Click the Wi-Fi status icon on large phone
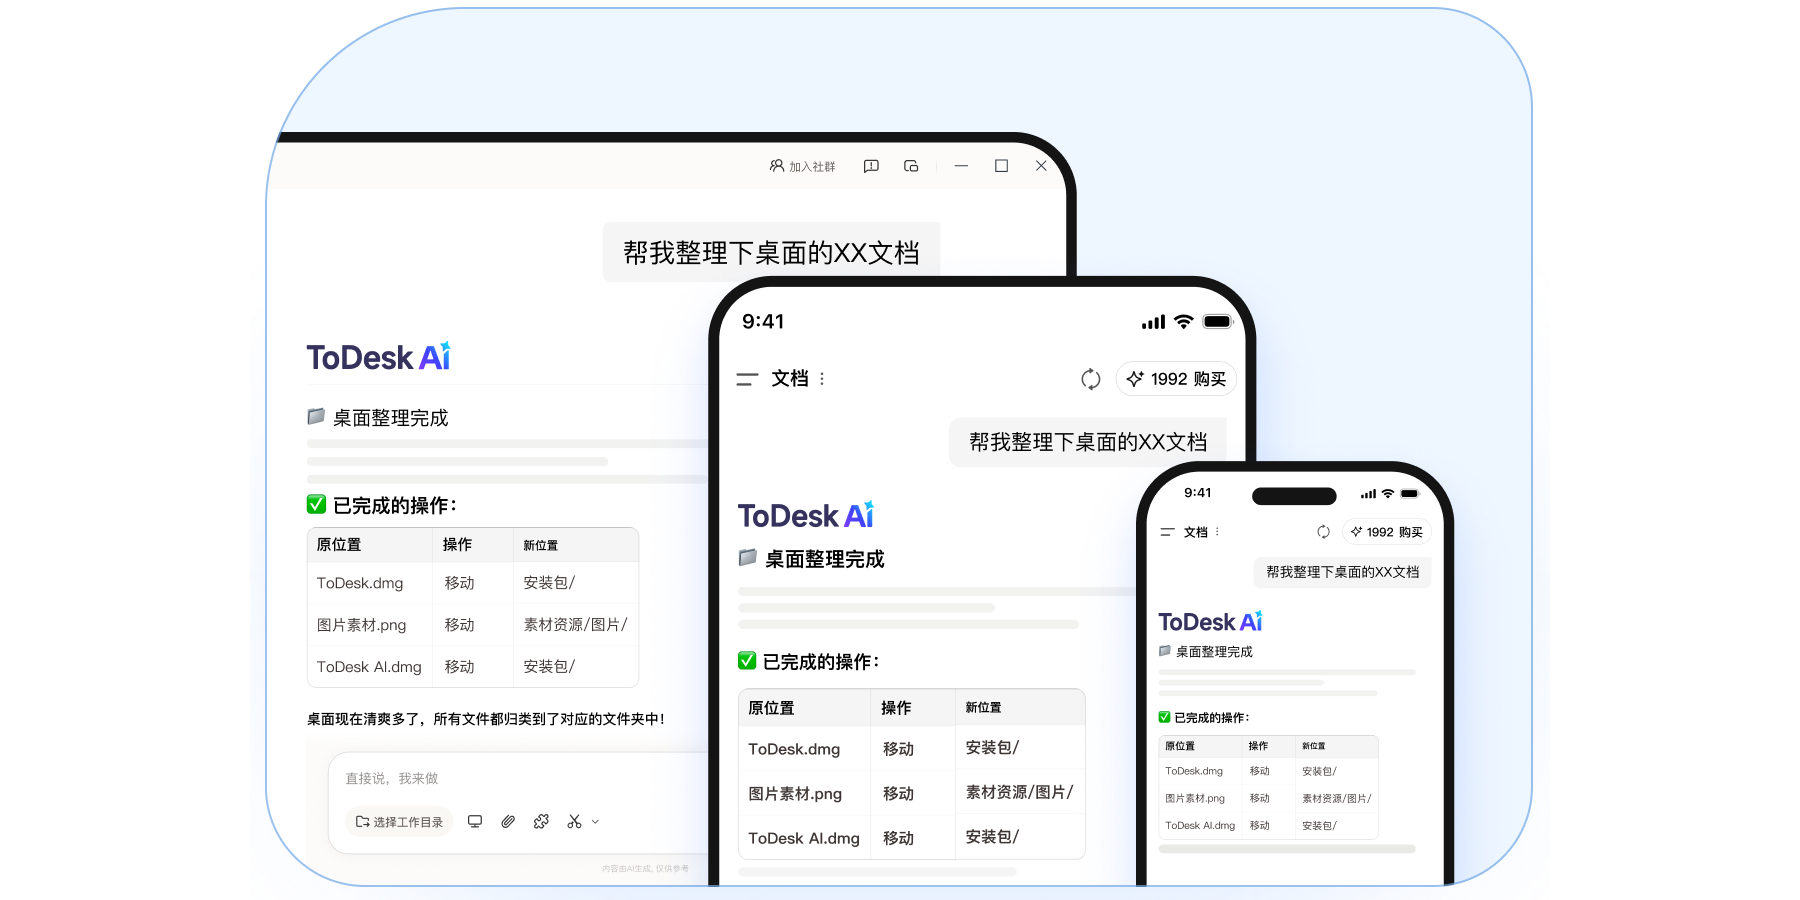The height and width of the screenshot is (900, 1800). pos(1184,321)
